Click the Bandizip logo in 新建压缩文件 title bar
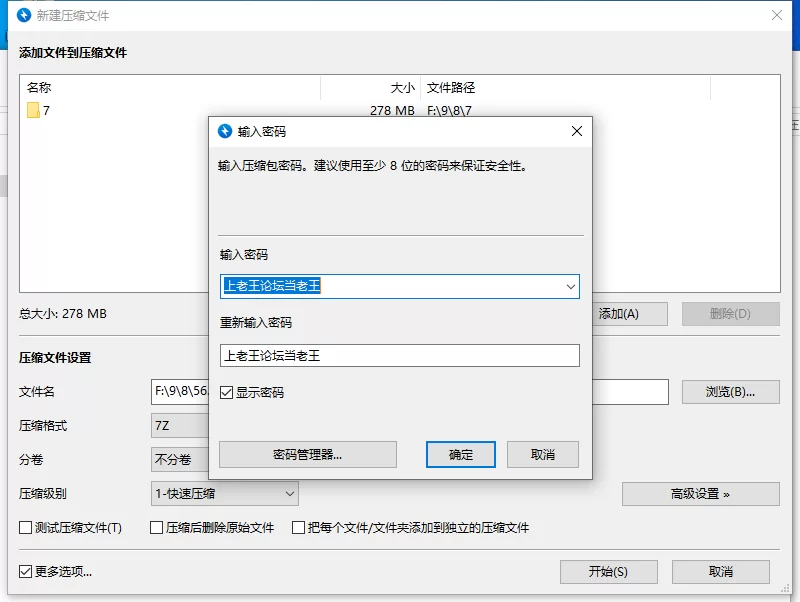This screenshot has width=800, height=602. (24, 15)
